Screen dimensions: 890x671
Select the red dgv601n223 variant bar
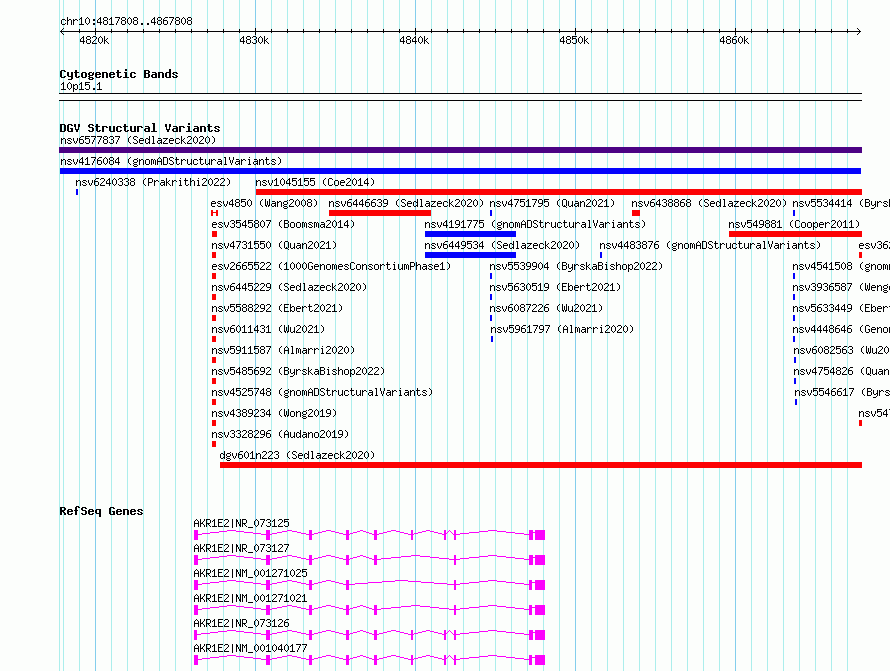tap(541, 465)
